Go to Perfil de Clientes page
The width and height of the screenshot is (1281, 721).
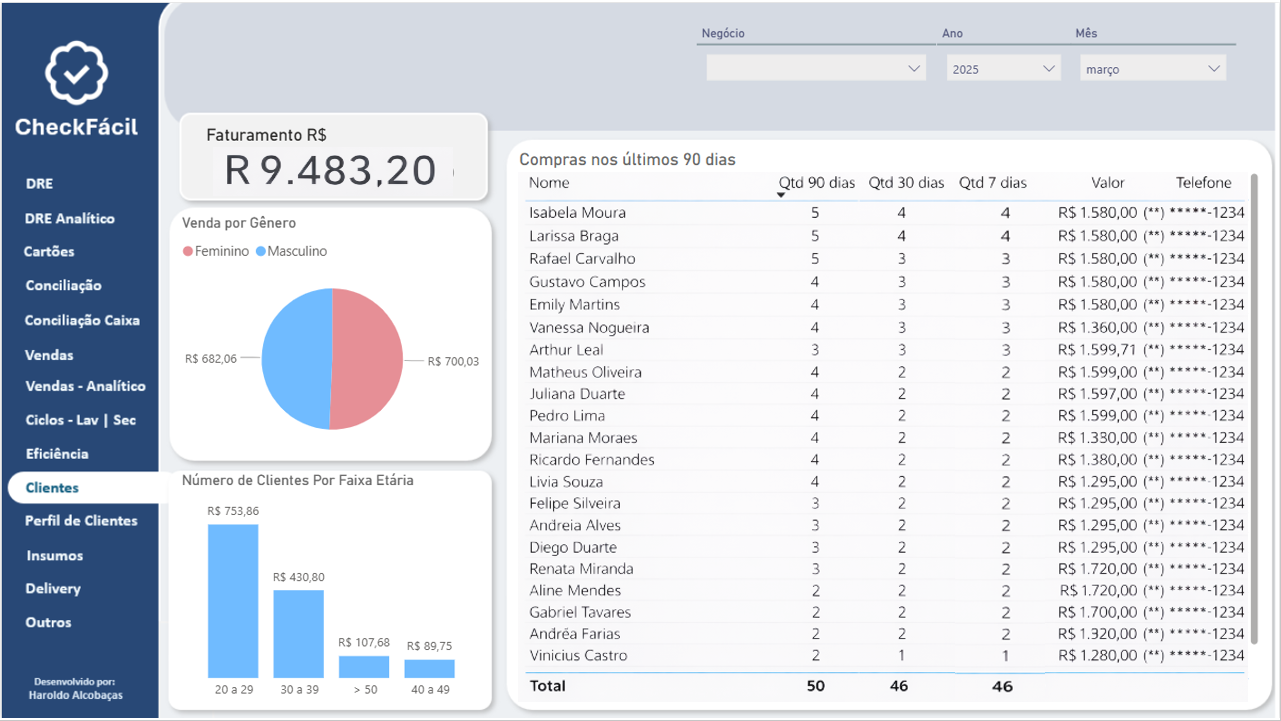coord(81,521)
